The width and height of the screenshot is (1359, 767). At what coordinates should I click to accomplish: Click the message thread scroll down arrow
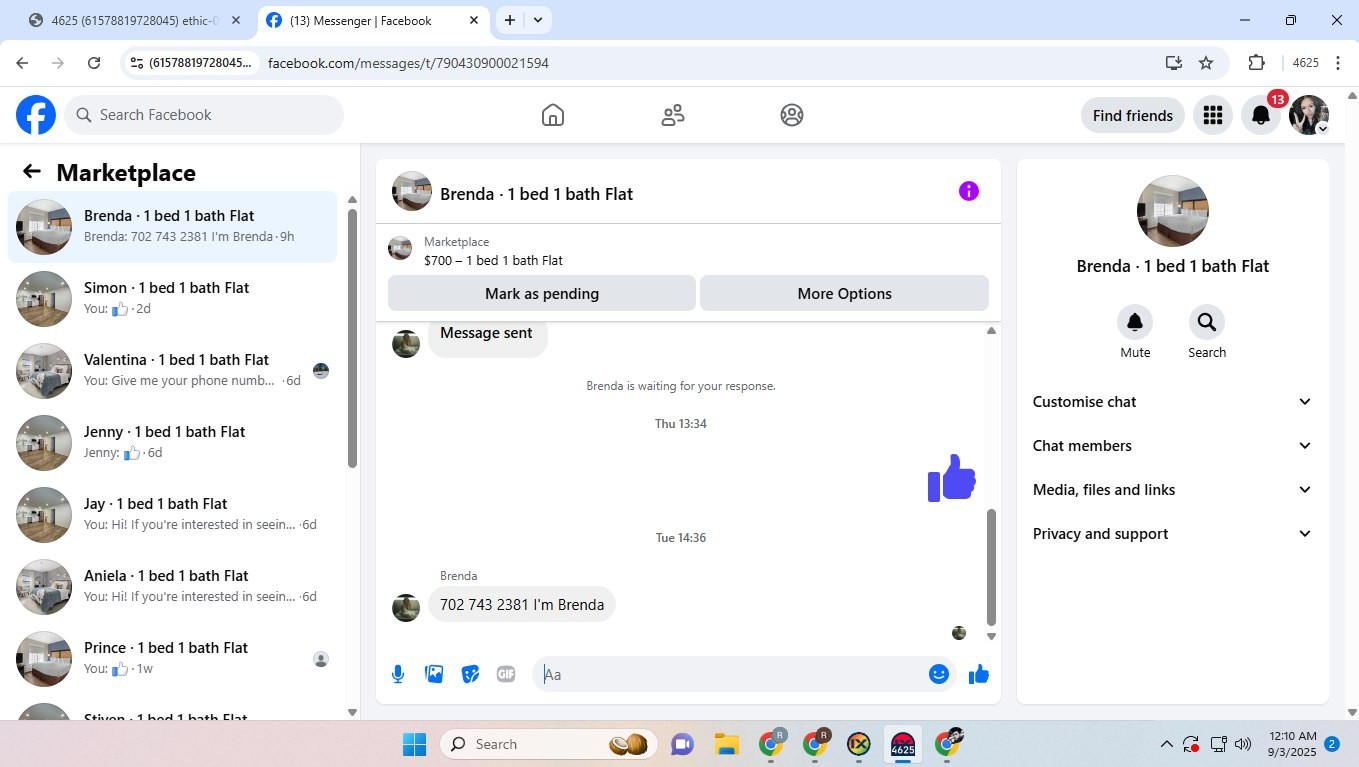(x=991, y=636)
